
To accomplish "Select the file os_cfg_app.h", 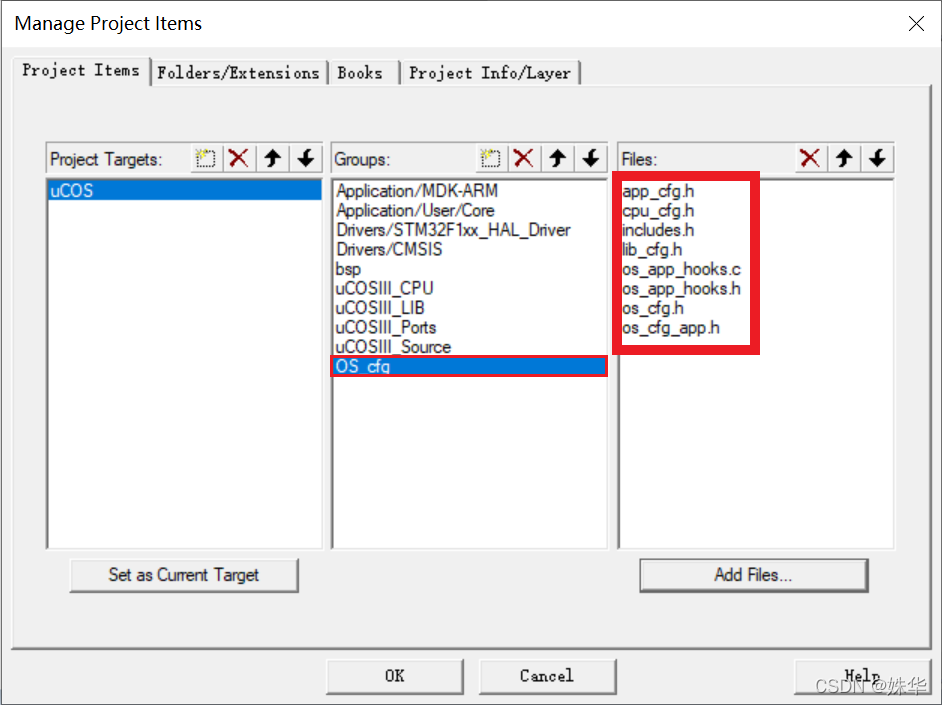I will click(x=670, y=328).
